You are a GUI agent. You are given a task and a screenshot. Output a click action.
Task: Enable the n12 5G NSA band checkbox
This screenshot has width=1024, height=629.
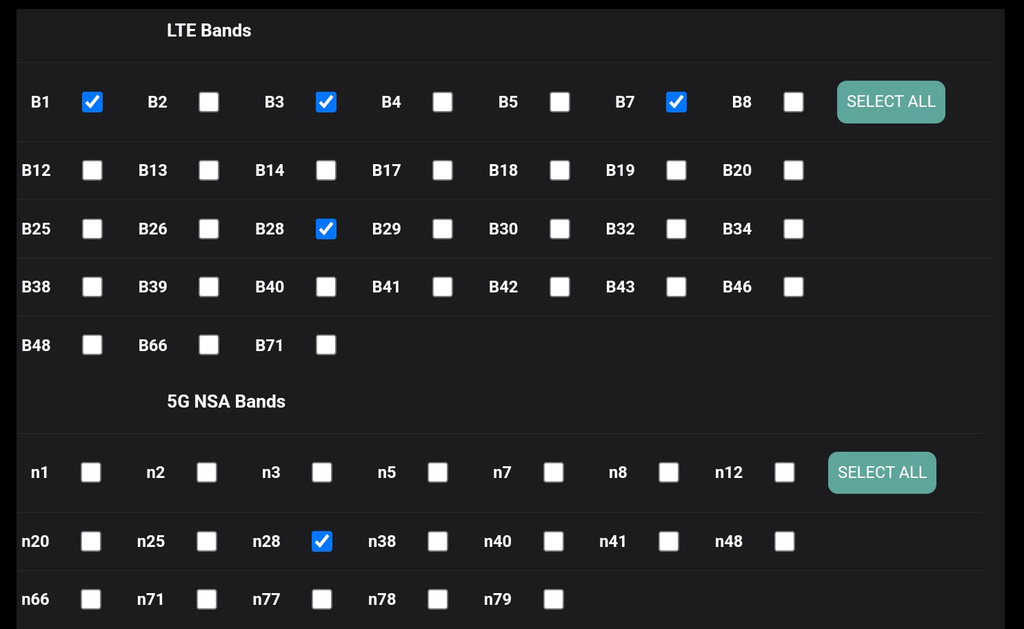click(784, 472)
